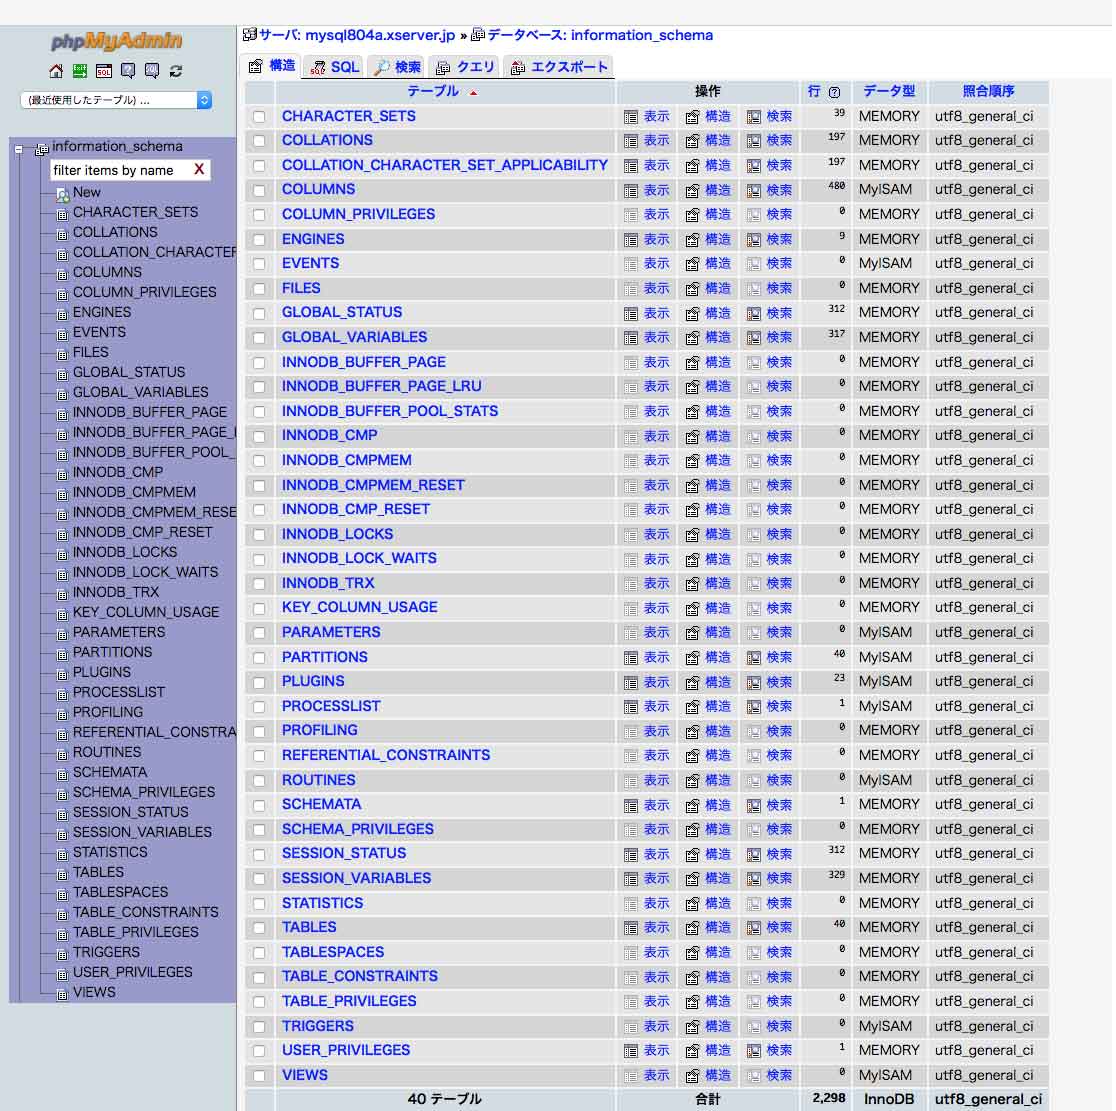Switch to the SQL tab
This screenshot has width=1116, height=1111.
tap(335, 67)
